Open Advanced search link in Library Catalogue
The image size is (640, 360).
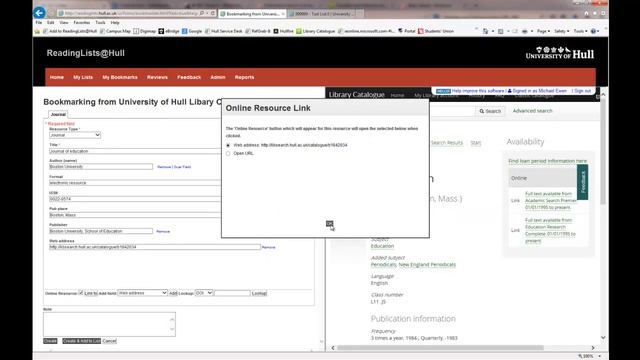(532, 111)
